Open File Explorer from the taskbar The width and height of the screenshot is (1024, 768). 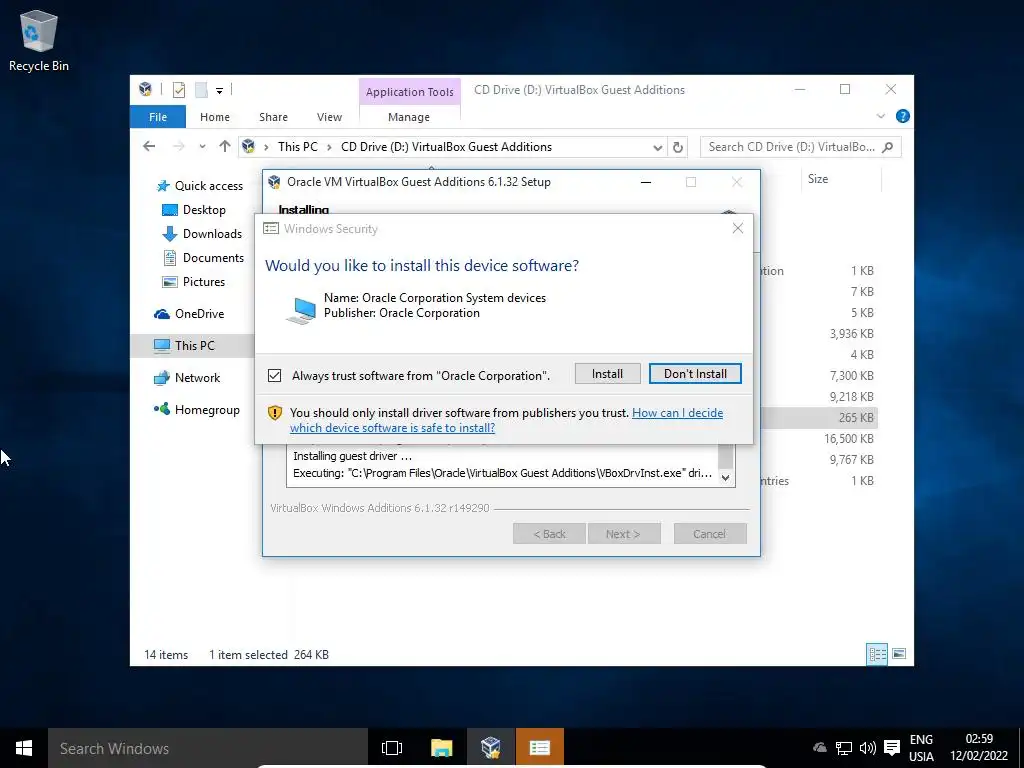coord(441,748)
